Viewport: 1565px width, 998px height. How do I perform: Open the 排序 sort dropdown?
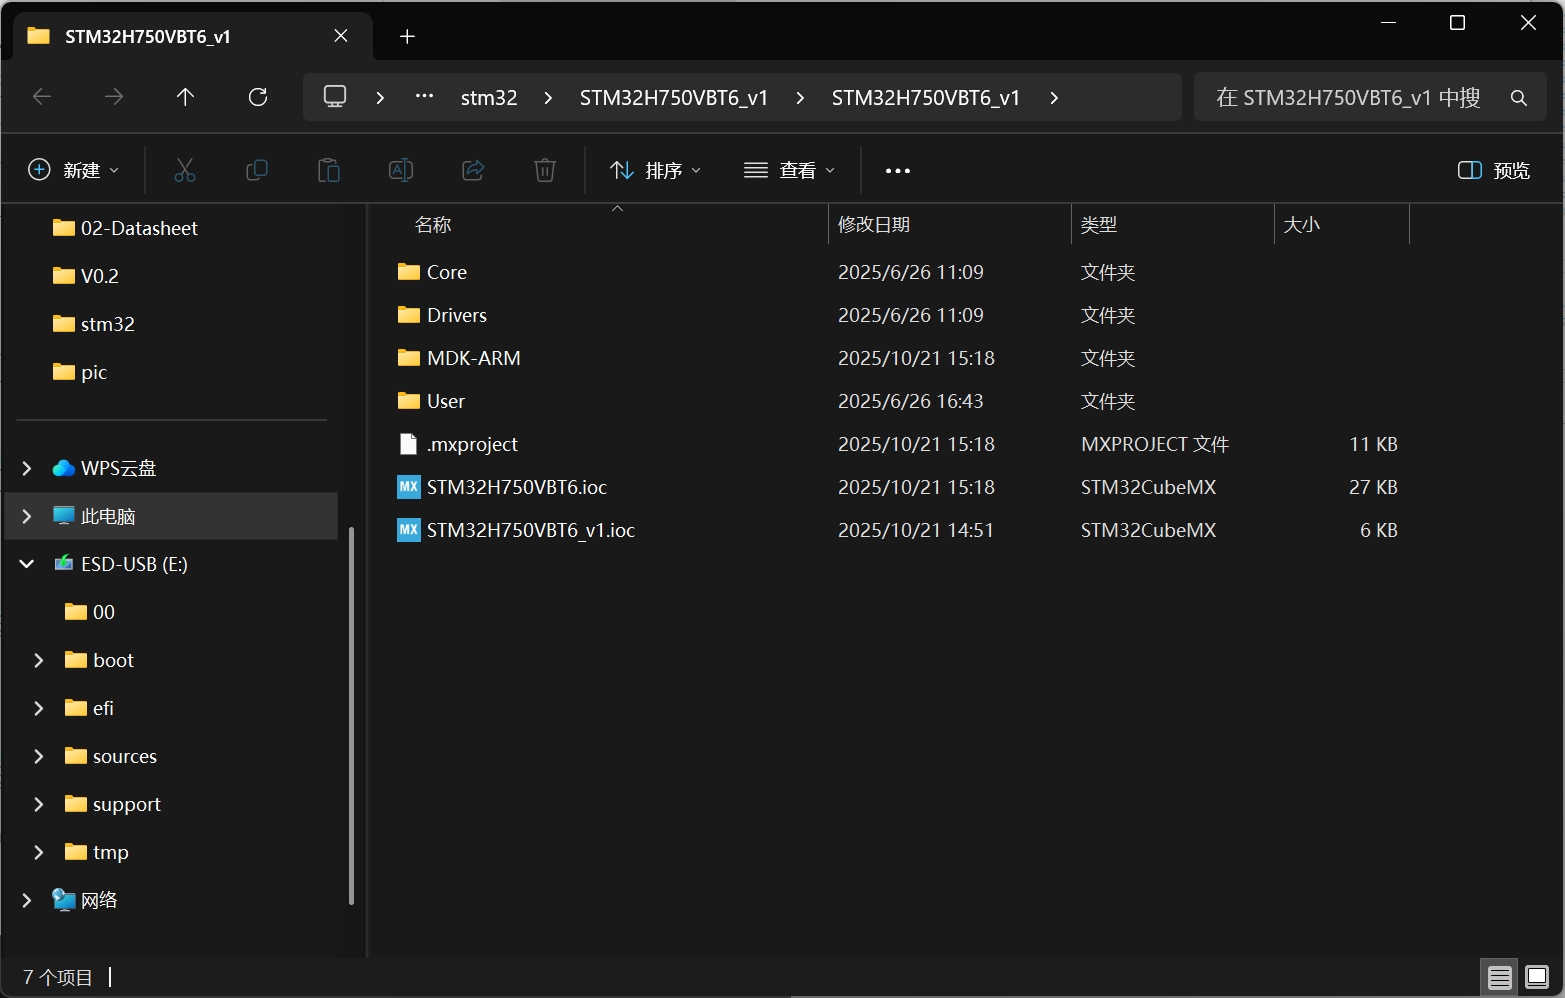pyautogui.click(x=655, y=171)
